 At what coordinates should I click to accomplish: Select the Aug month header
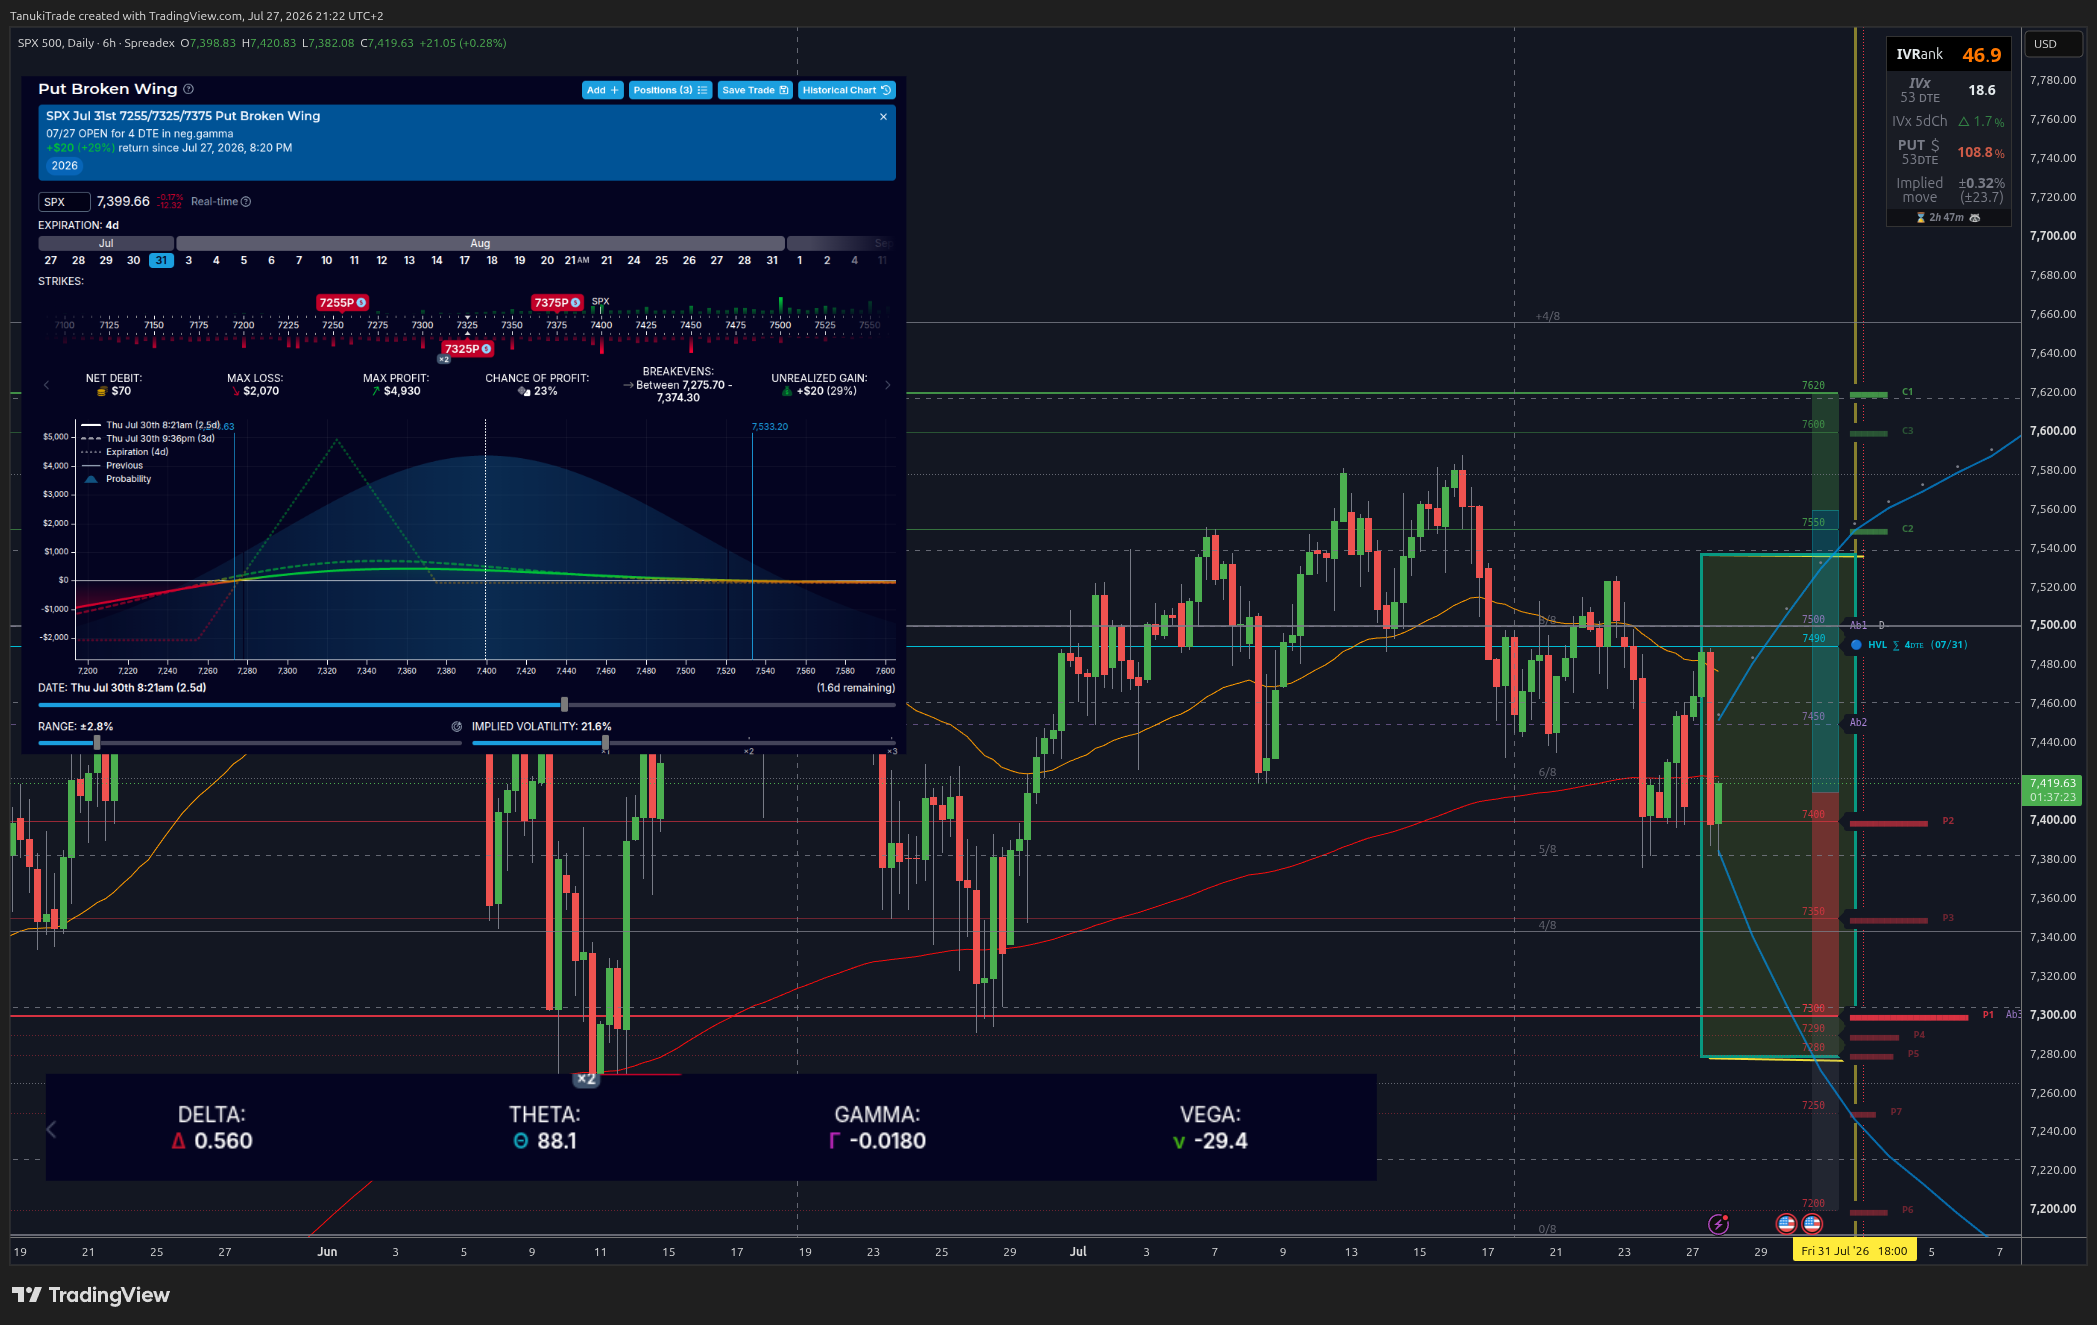480,243
